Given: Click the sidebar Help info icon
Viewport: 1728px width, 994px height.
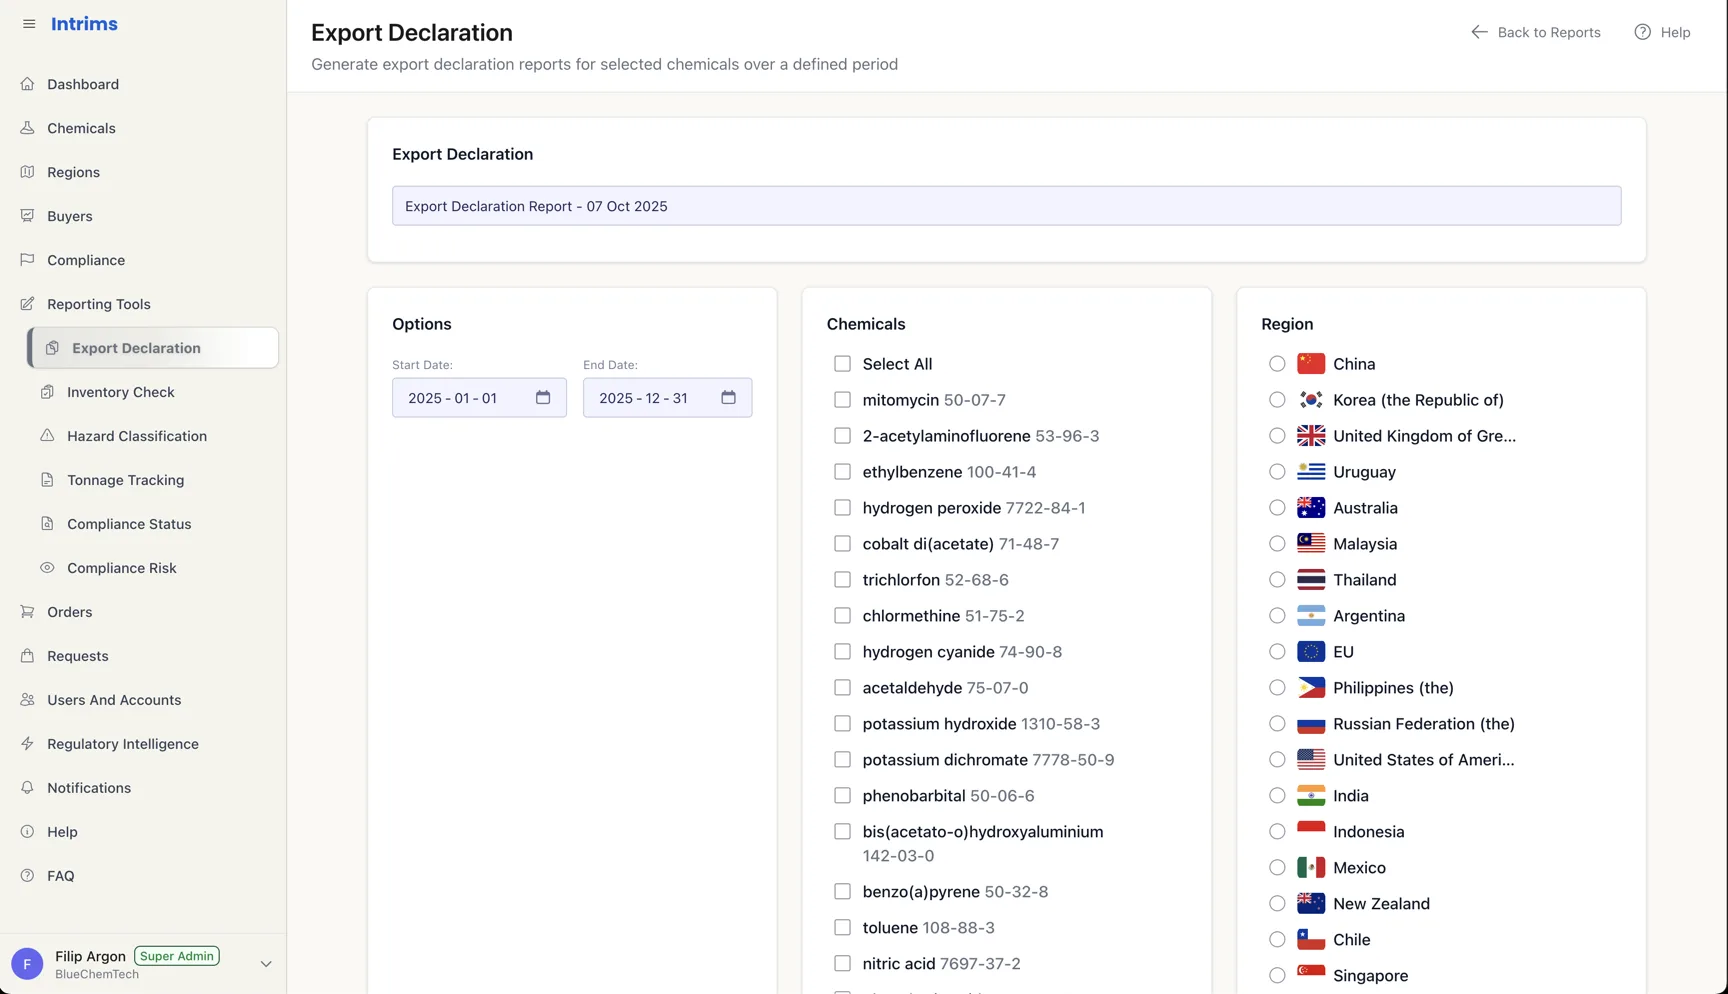Looking at the screenshot, I should click(x=27, y=832).
